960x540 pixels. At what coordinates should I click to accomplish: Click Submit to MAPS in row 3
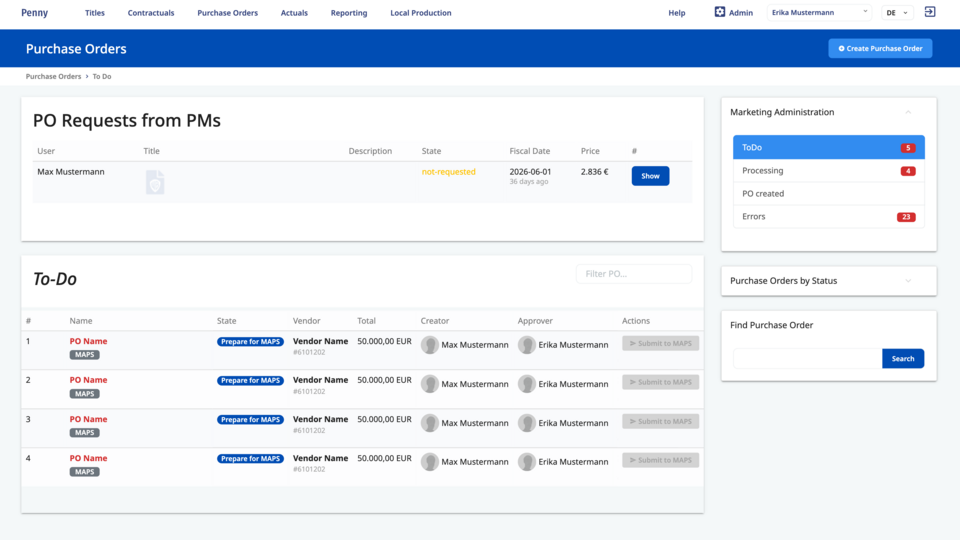click(x=661, y=421)
